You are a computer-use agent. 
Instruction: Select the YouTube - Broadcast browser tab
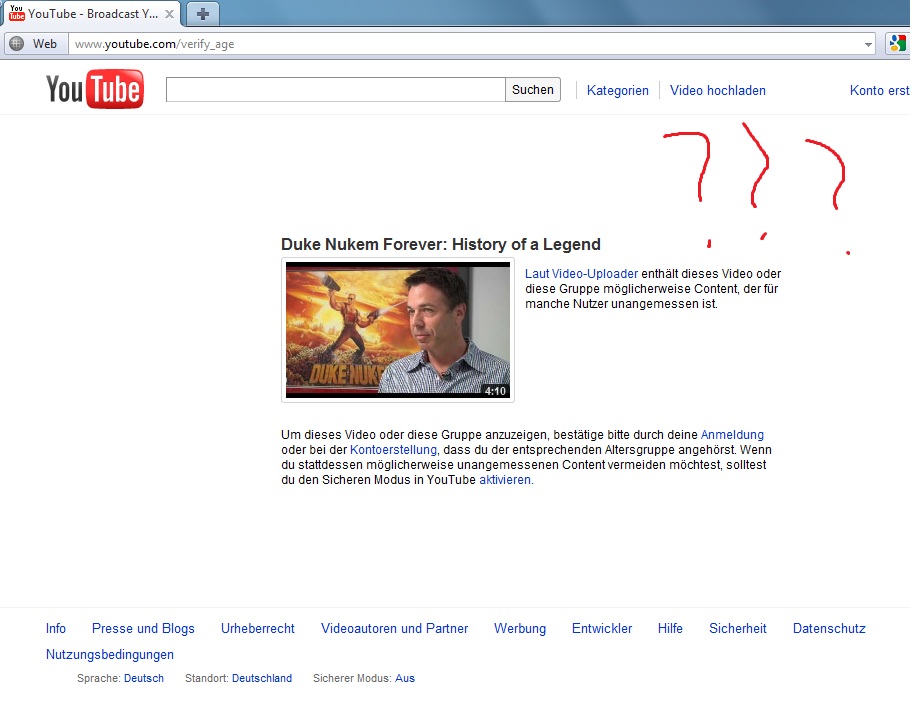pyautogui.click(x=92, y=14)
